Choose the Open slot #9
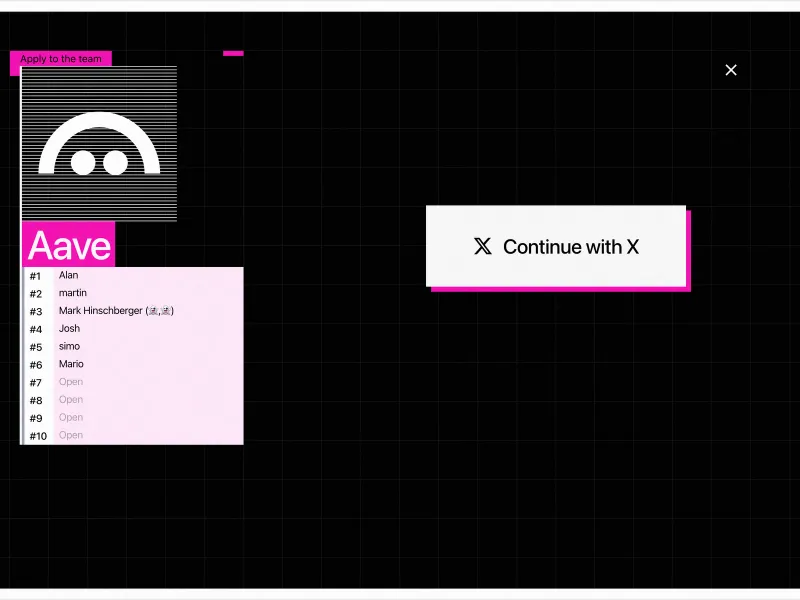Screen dimensions: 800x600 (71, 418)
